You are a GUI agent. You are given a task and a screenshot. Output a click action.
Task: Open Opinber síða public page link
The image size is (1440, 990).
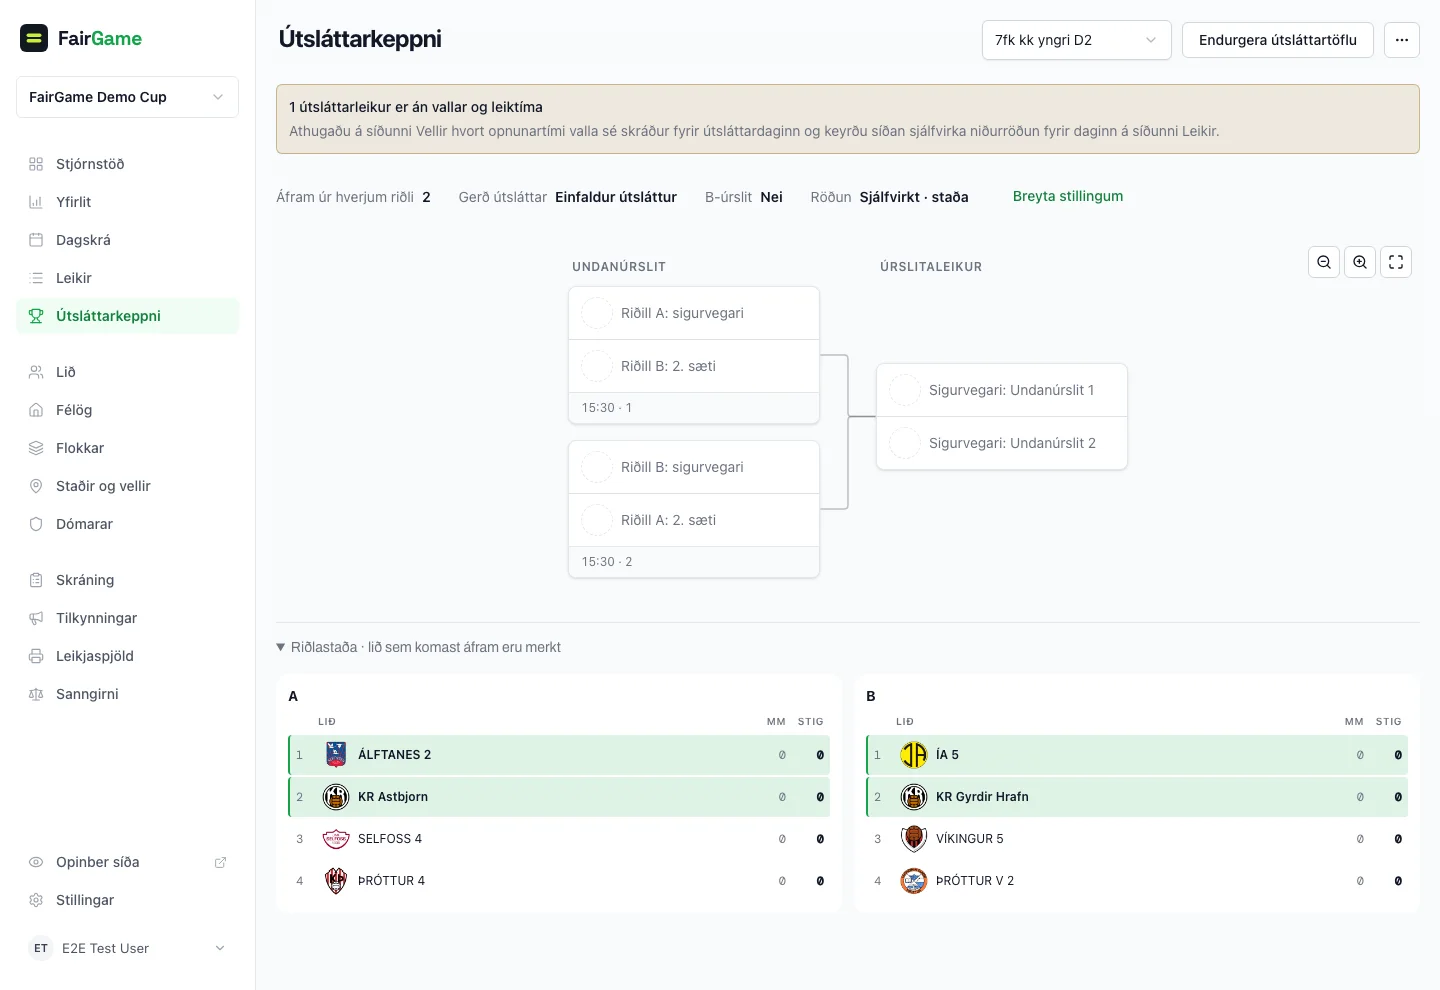pyautogui.click(x=127, y=862)
